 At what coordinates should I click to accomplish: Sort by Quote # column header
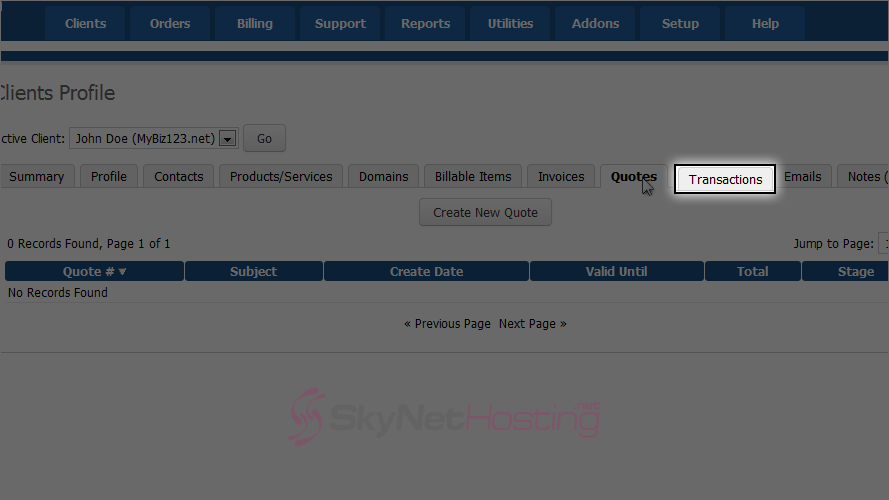pos(94,272)
